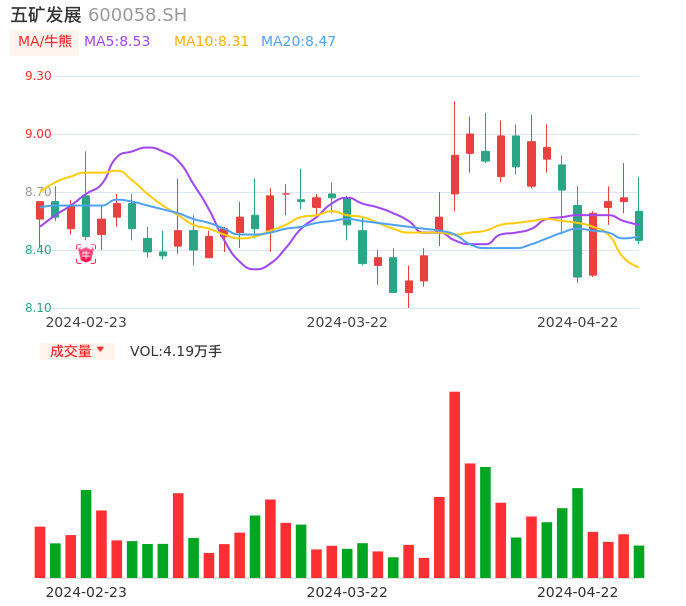Click the 2024-02-23 date under the volume chart

(x=86, y=592)
